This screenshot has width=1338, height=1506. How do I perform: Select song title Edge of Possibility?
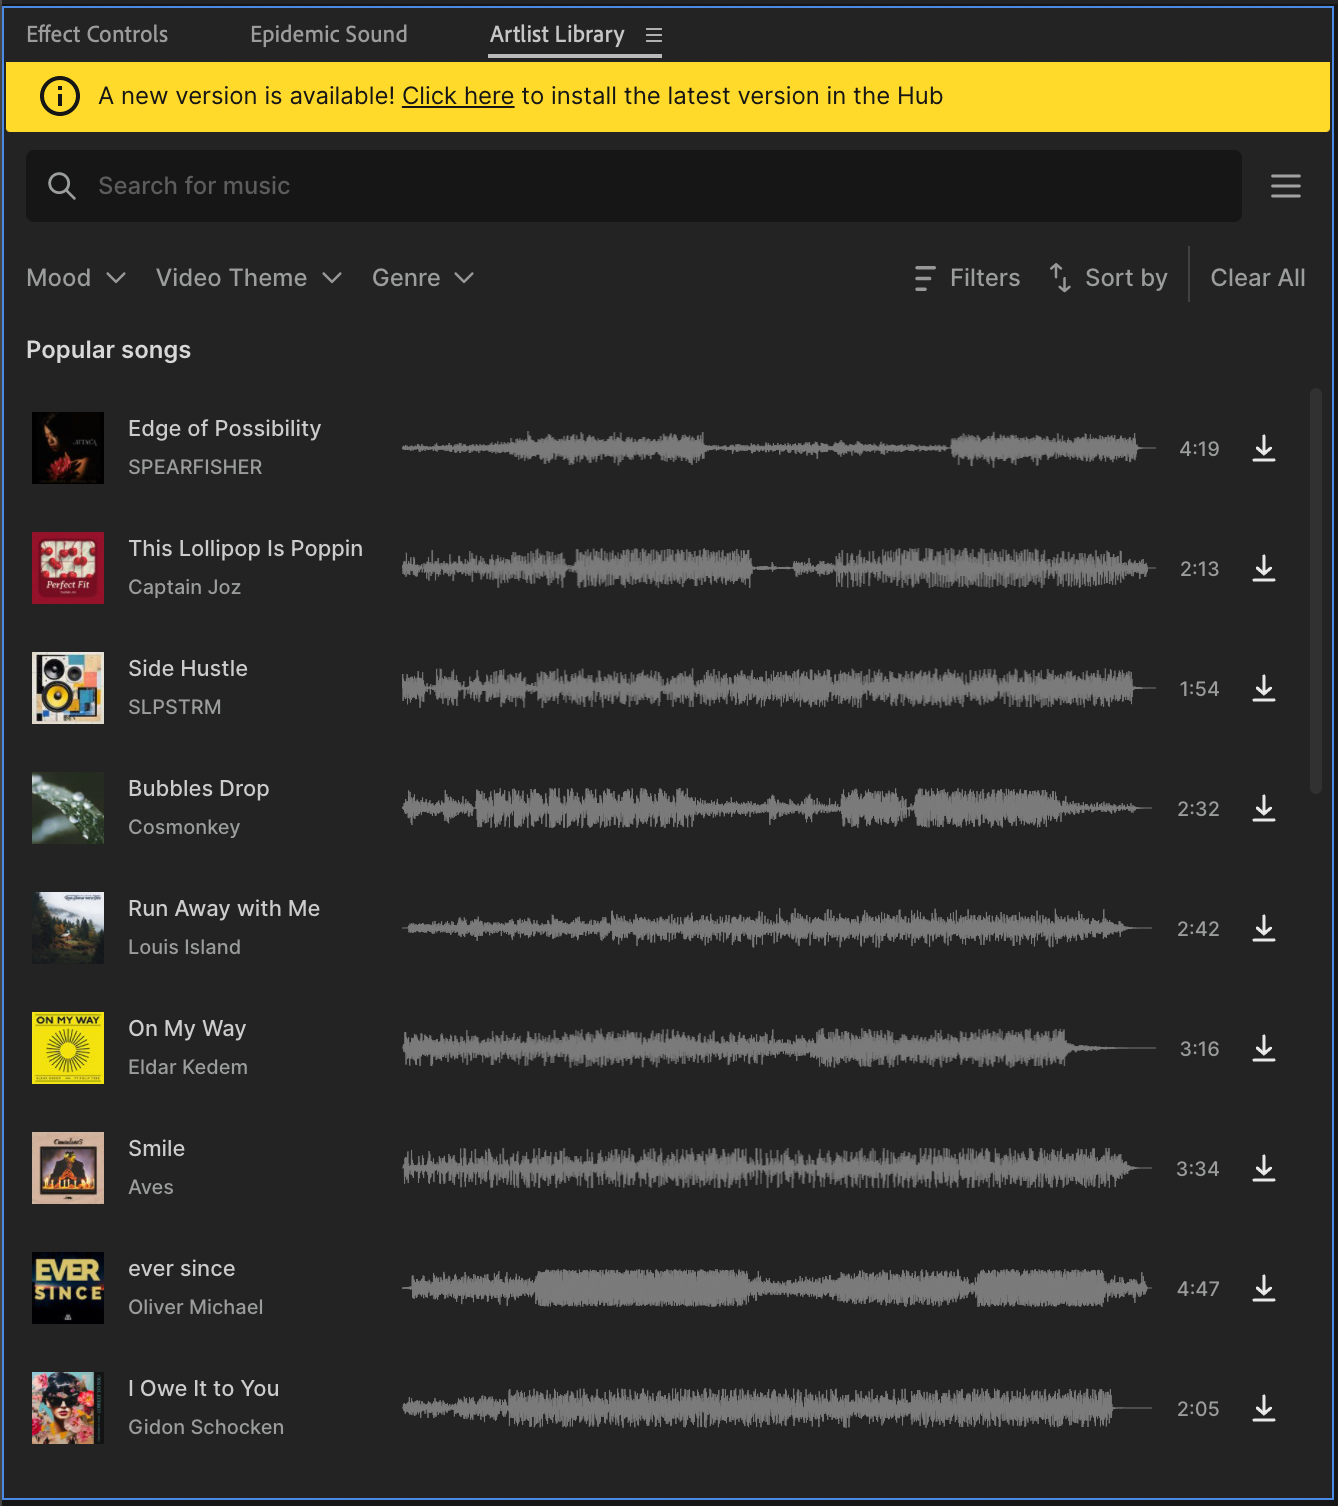(x=225, y=428)
